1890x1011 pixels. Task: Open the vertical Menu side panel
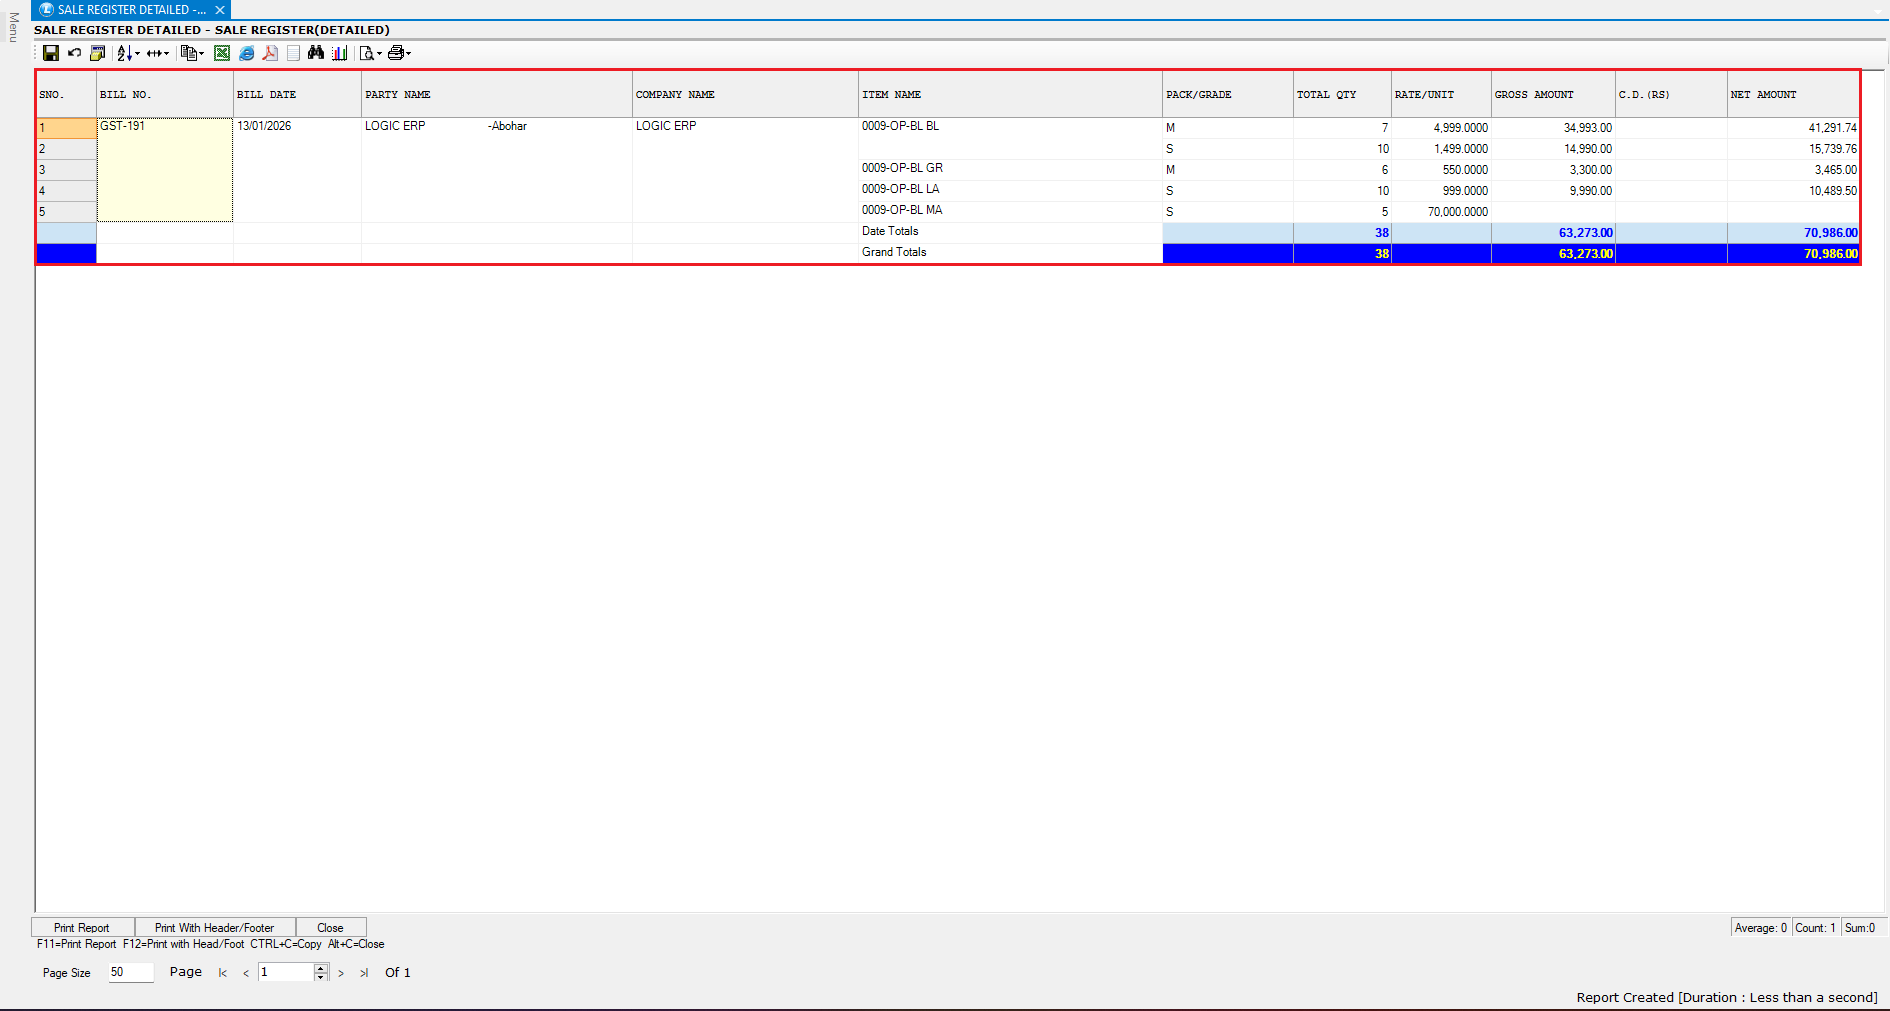point(13,27)
